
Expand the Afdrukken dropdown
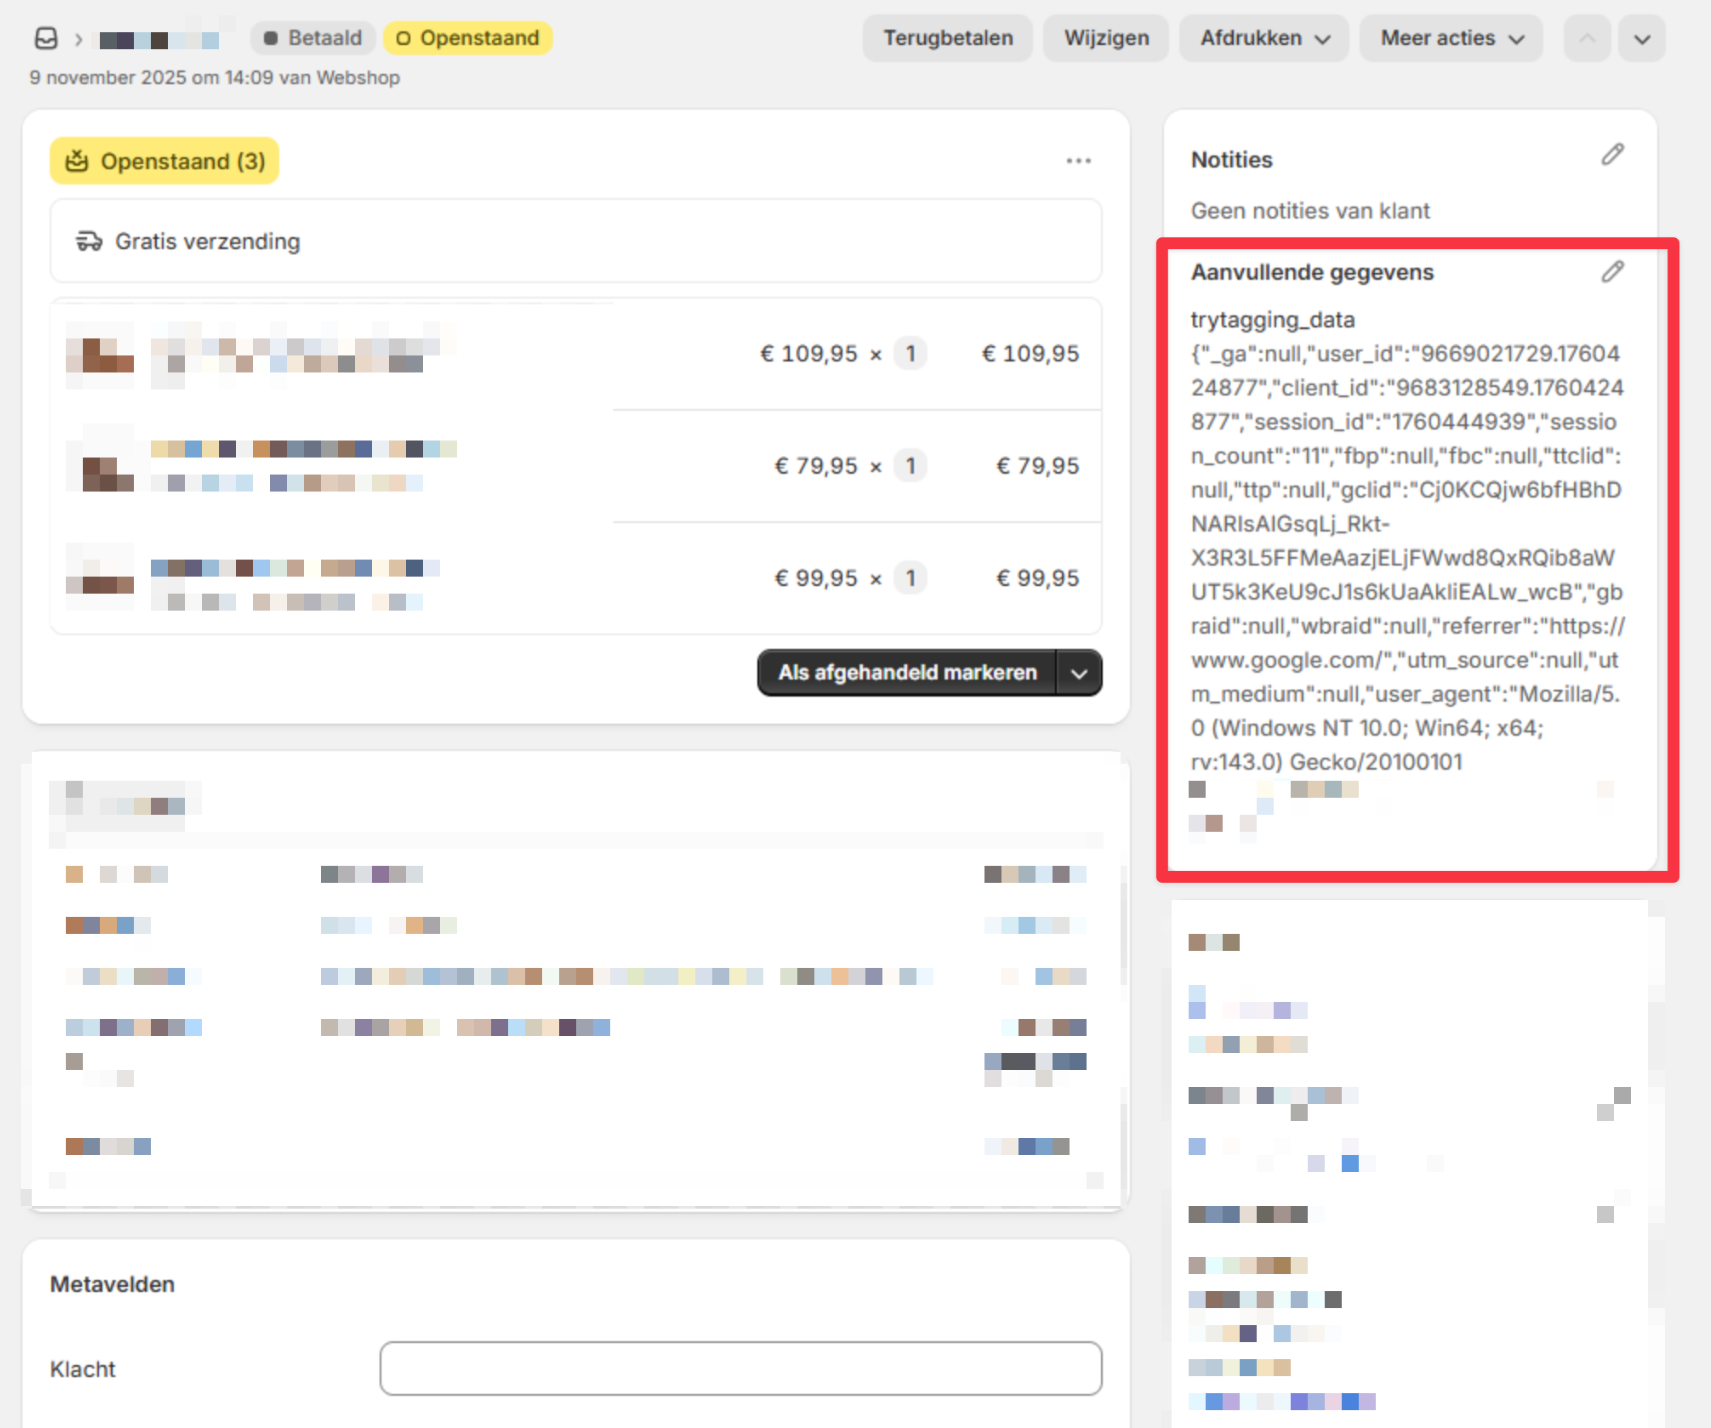[1264, 39]
